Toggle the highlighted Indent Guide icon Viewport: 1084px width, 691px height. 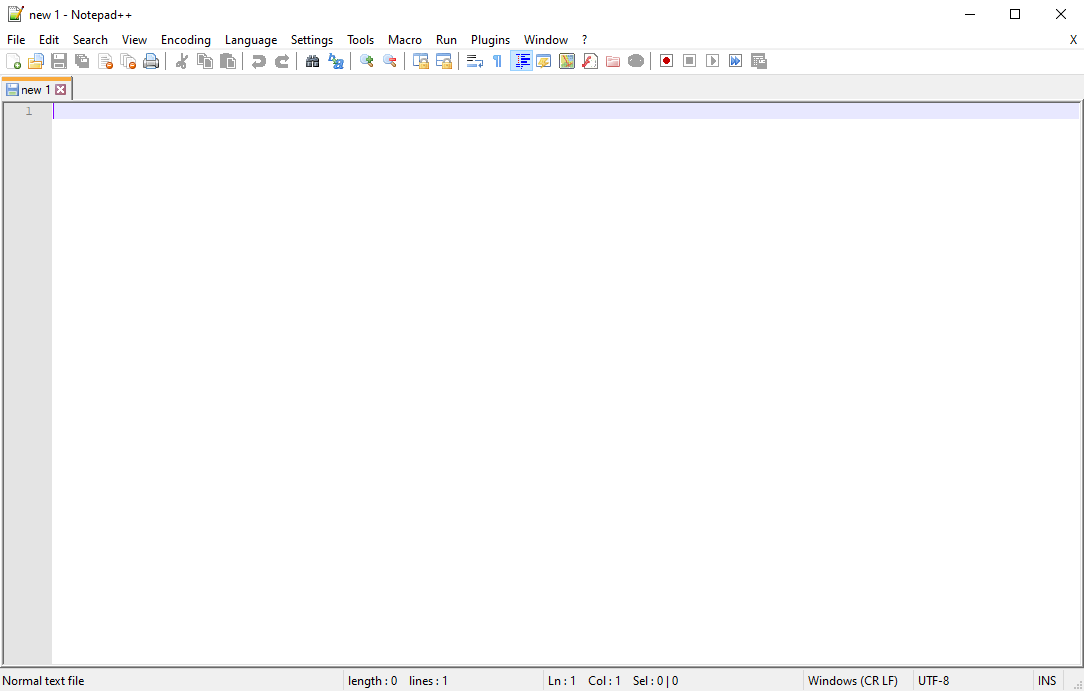pyautogui.click(x=521, y=61)
